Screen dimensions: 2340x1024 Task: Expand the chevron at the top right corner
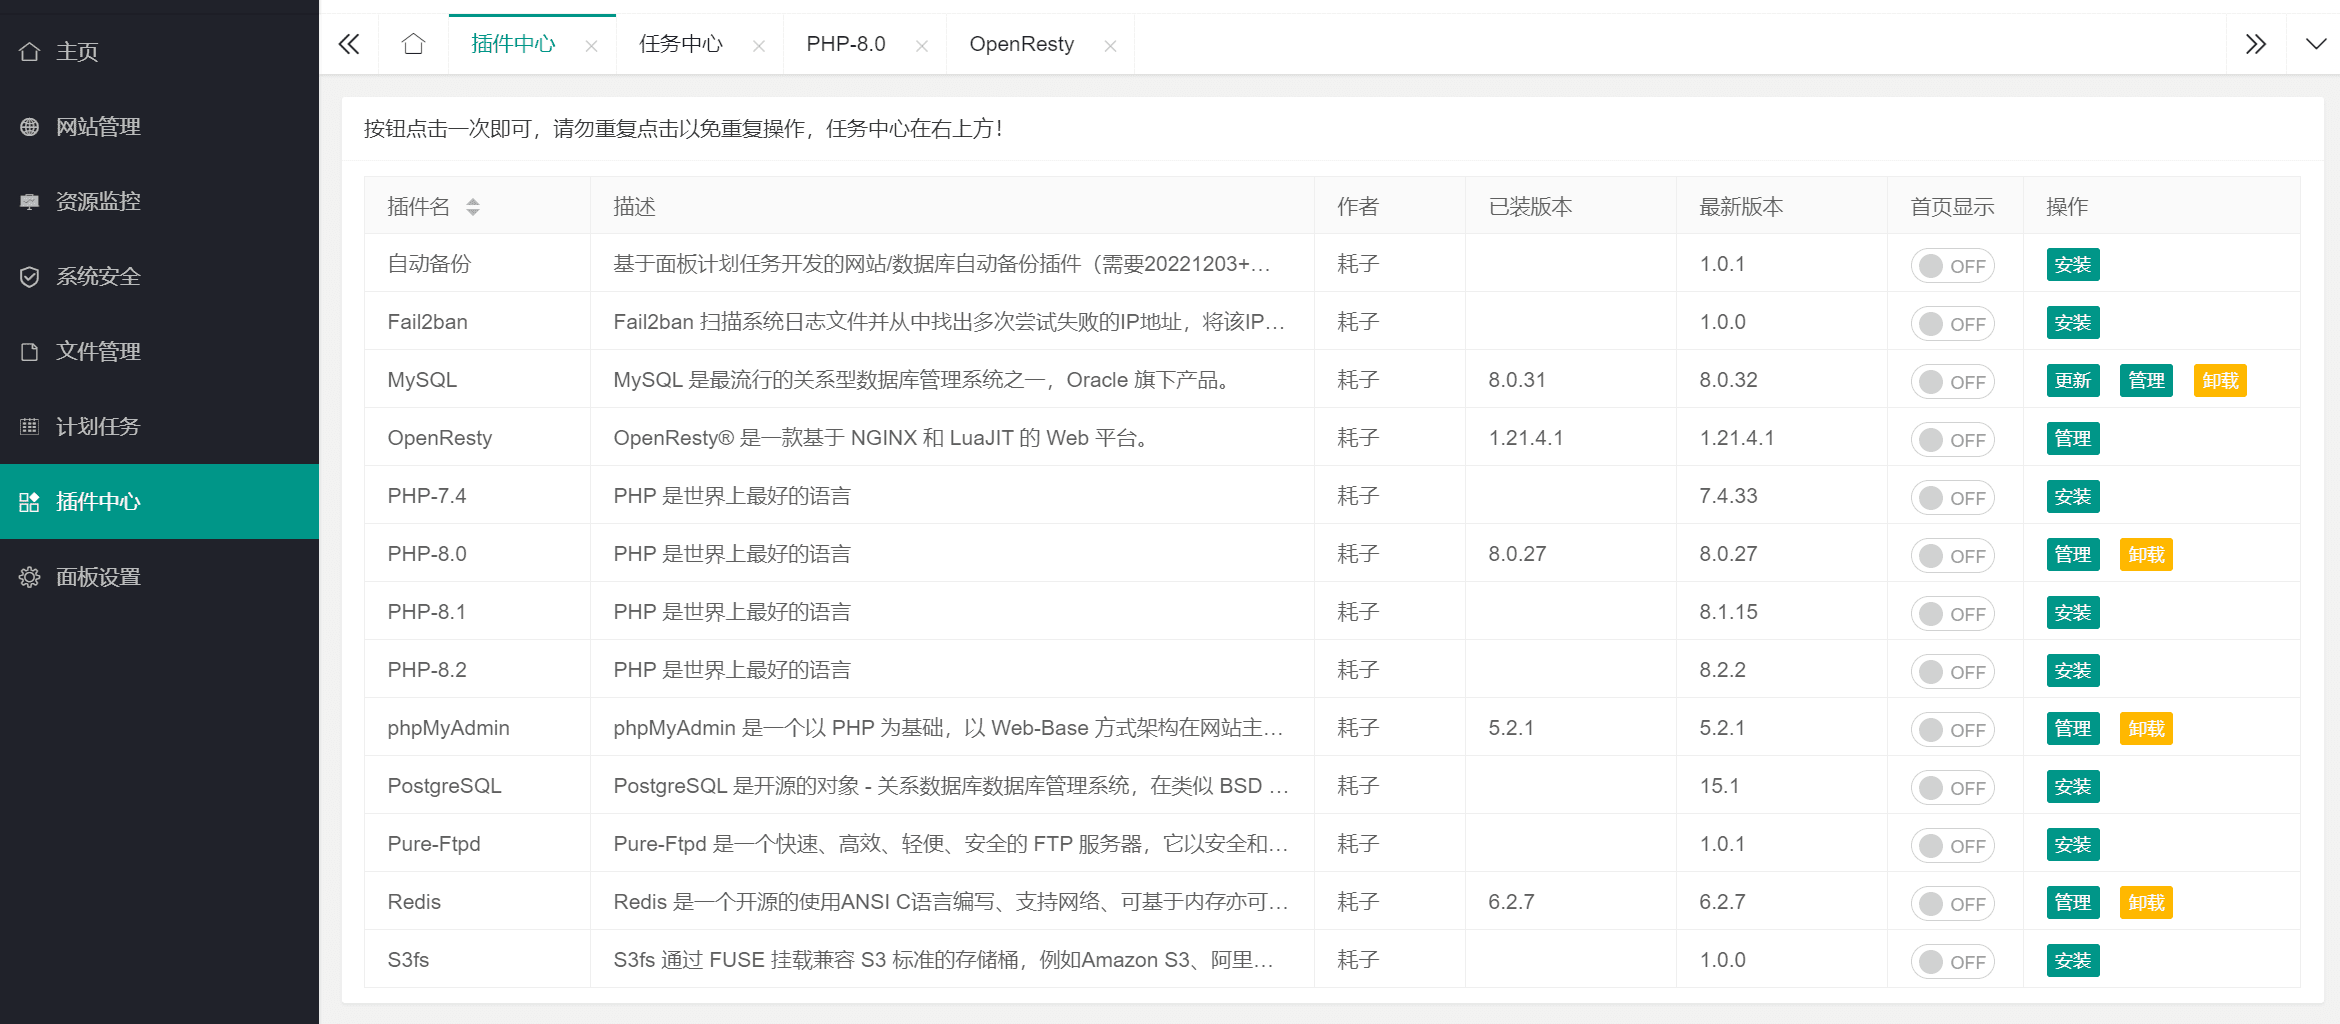2317,44
